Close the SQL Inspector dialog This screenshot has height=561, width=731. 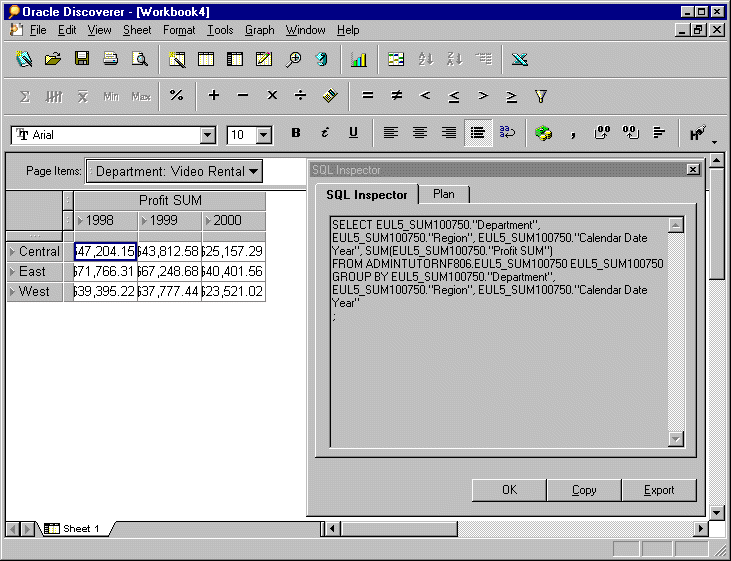693,170
